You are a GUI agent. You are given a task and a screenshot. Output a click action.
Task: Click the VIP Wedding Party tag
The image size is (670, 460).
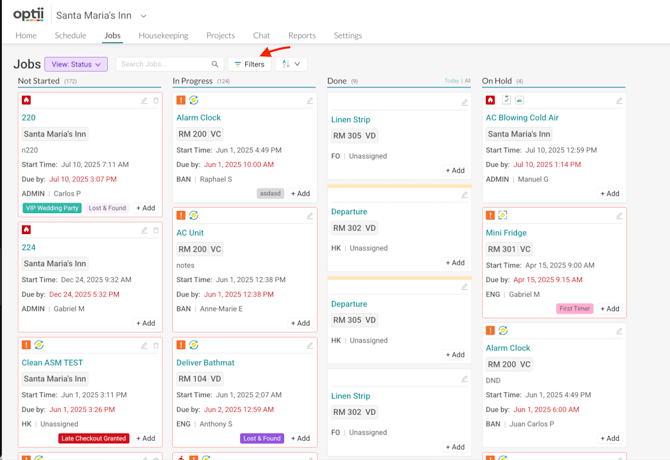[52, 208]
